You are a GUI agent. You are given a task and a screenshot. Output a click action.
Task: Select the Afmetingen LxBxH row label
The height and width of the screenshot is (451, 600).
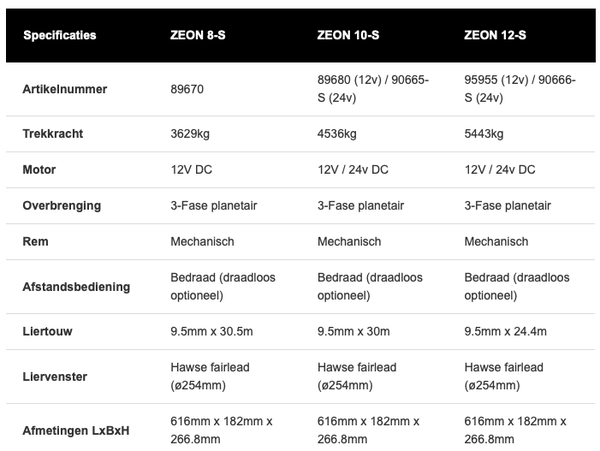(x=76, y=431)
